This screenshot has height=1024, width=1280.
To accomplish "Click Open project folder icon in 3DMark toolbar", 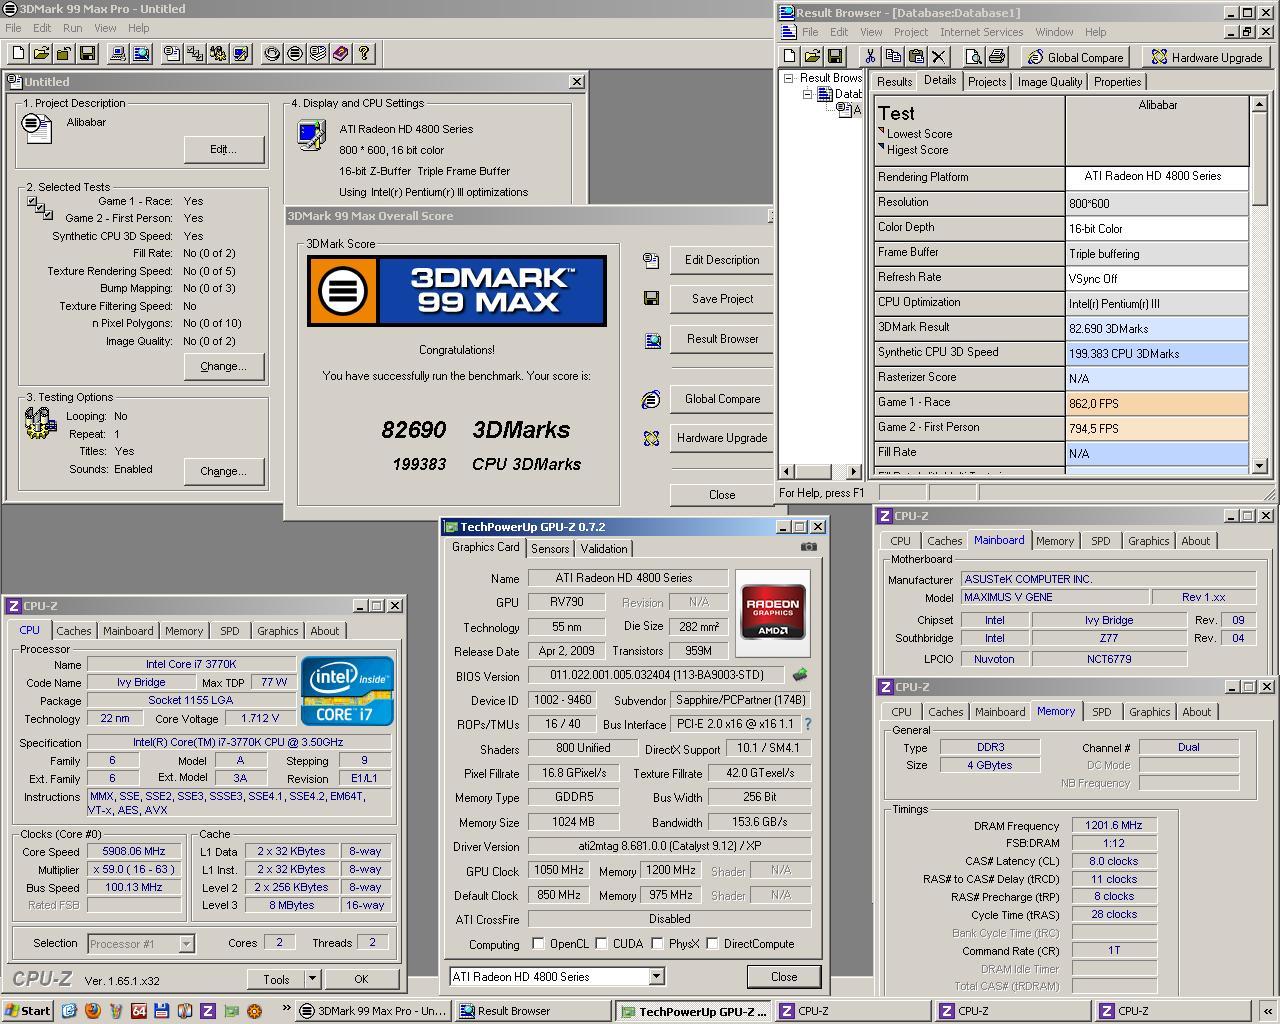I will pyautogui.click(x=41, y=54).
